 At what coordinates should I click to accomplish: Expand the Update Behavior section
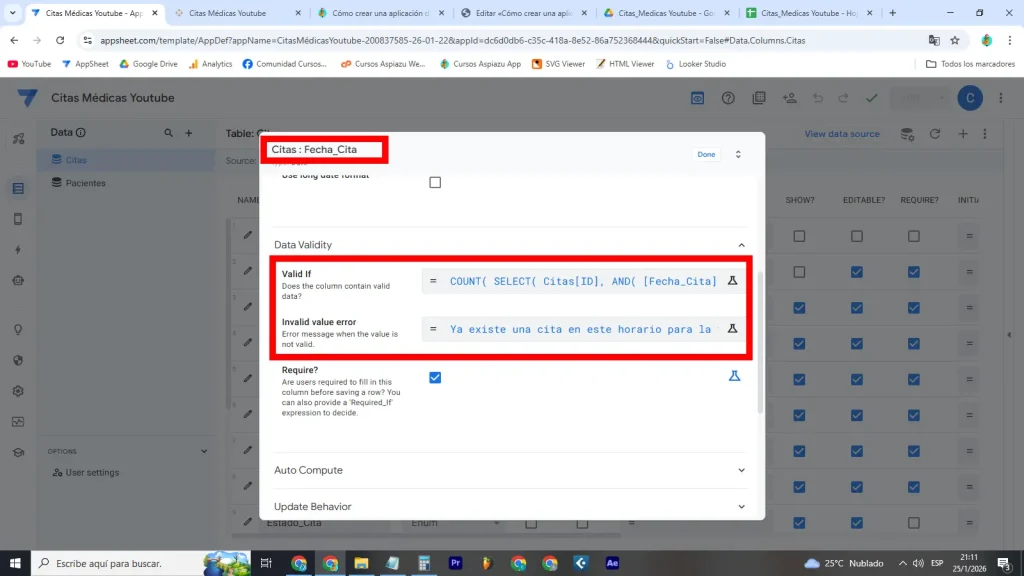[741, 507]
